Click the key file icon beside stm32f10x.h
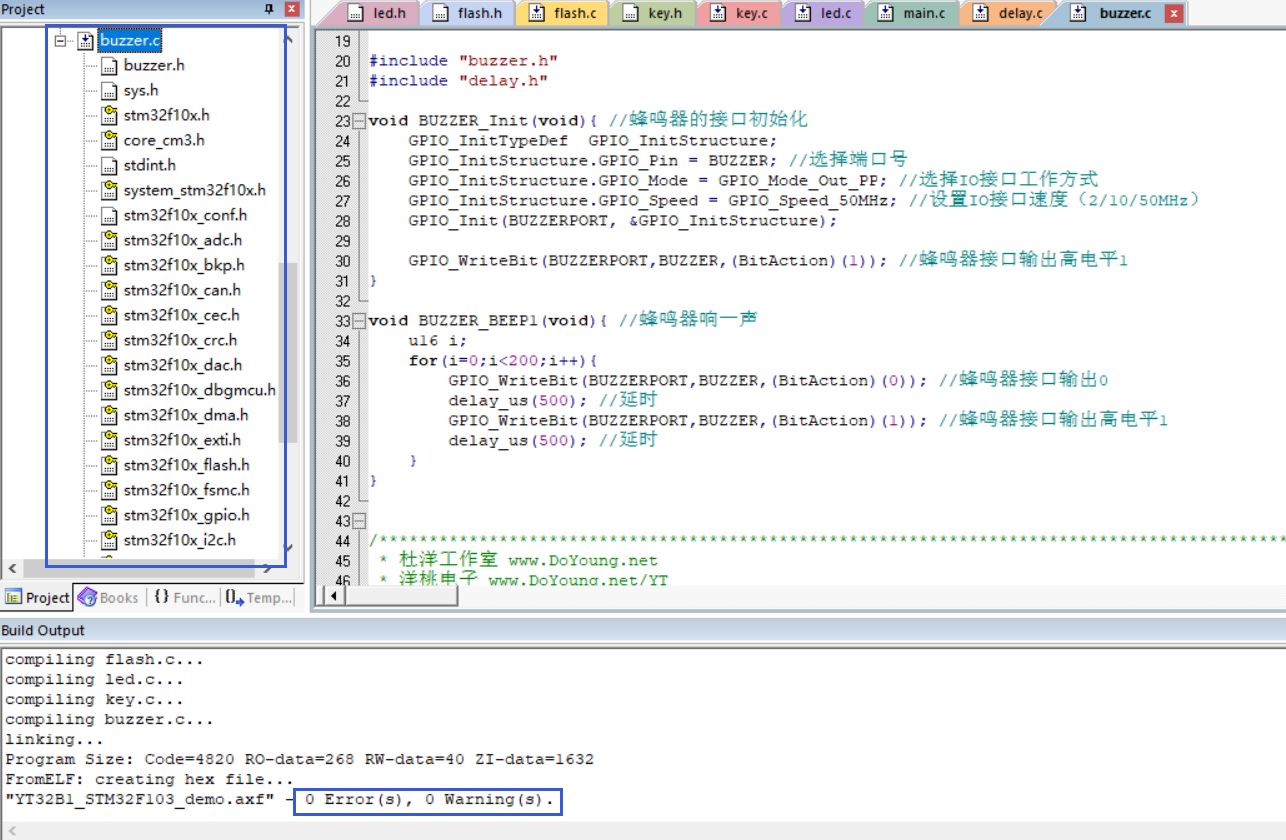Viewport: 1286px width, 840px height. [108, 116]
